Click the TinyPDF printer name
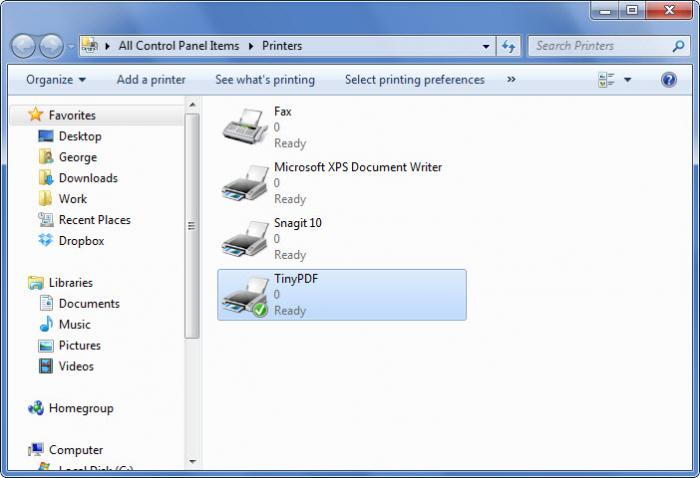Image resolution: width=700 pixels, height=478 pixels. pos(296,279)
